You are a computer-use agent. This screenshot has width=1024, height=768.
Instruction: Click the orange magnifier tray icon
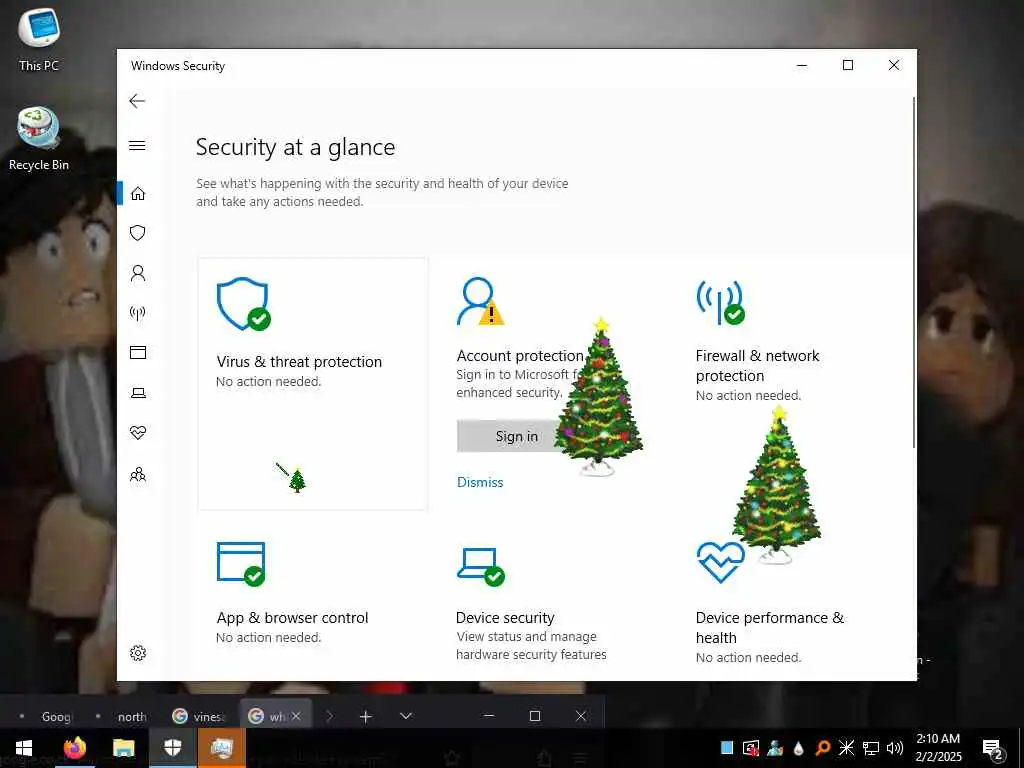[x=823, y=748]
